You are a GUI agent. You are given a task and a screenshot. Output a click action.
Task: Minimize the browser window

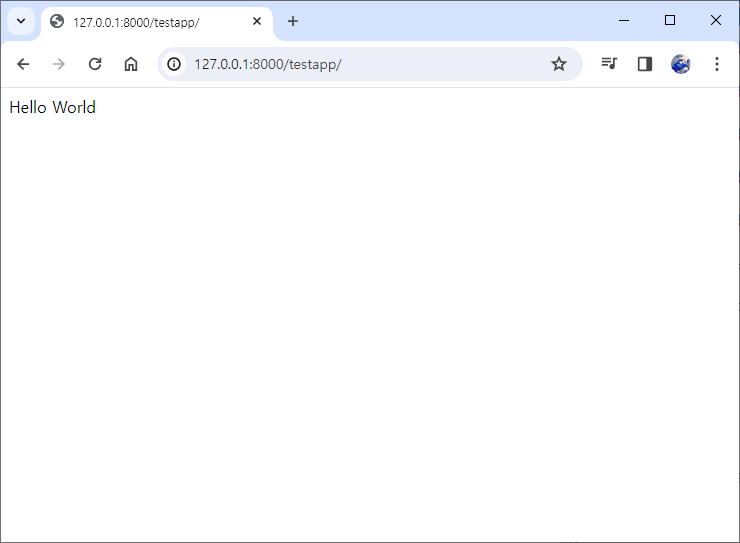click(623, 20)
